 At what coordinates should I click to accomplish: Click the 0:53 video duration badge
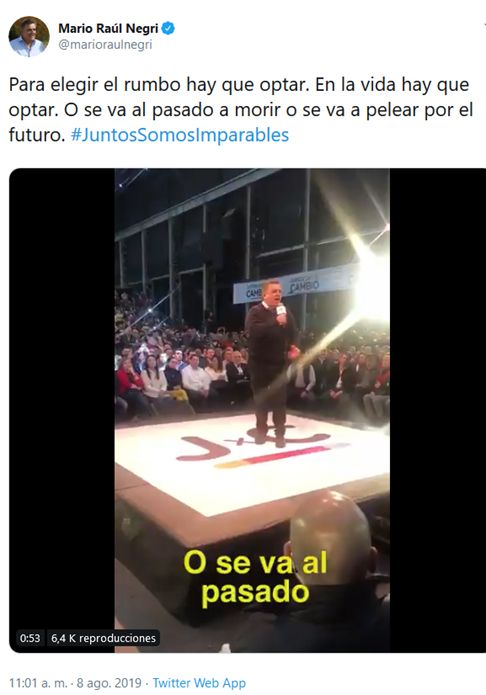click(30, 638)
